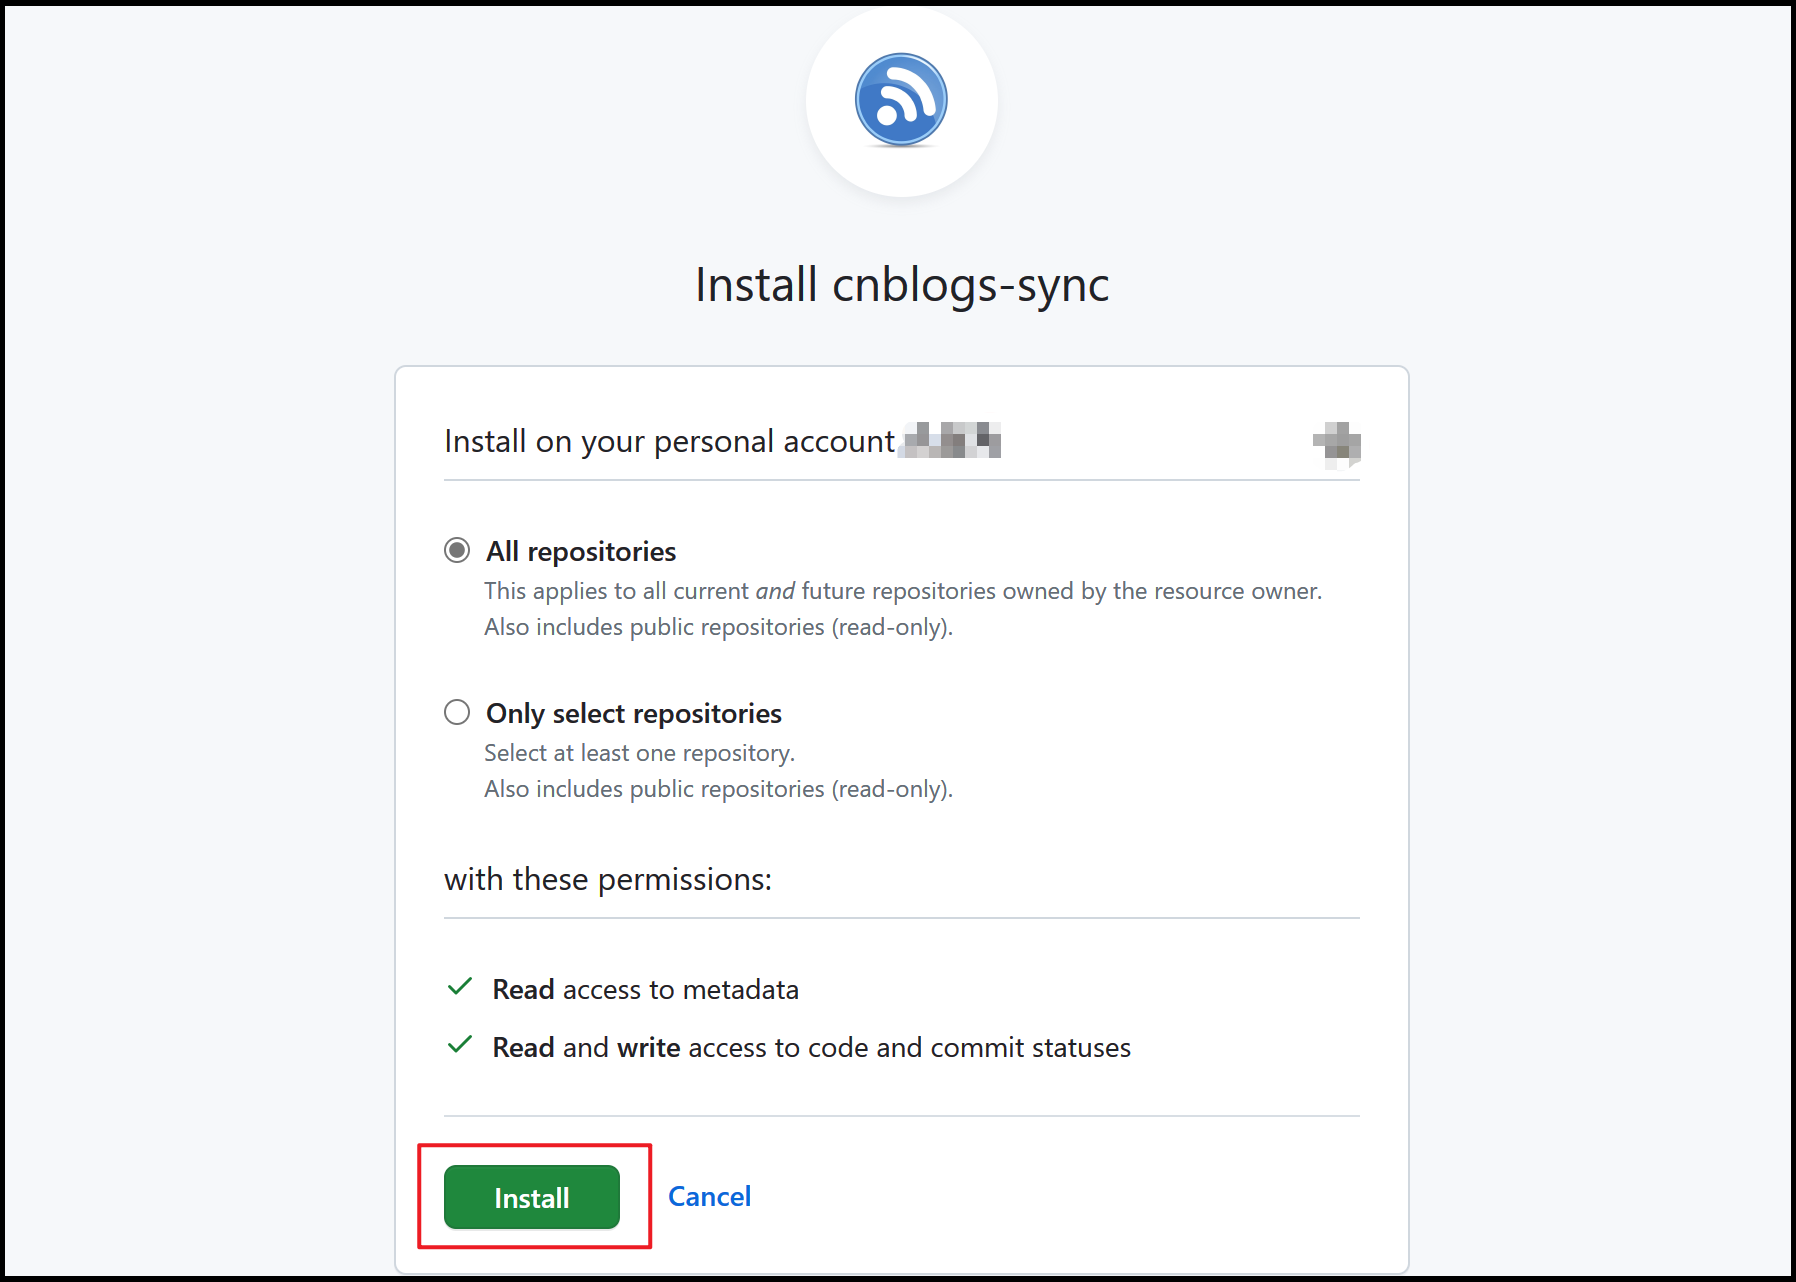Choose the Only select repositories option
1796x1282 pixels.
[457, 712]
